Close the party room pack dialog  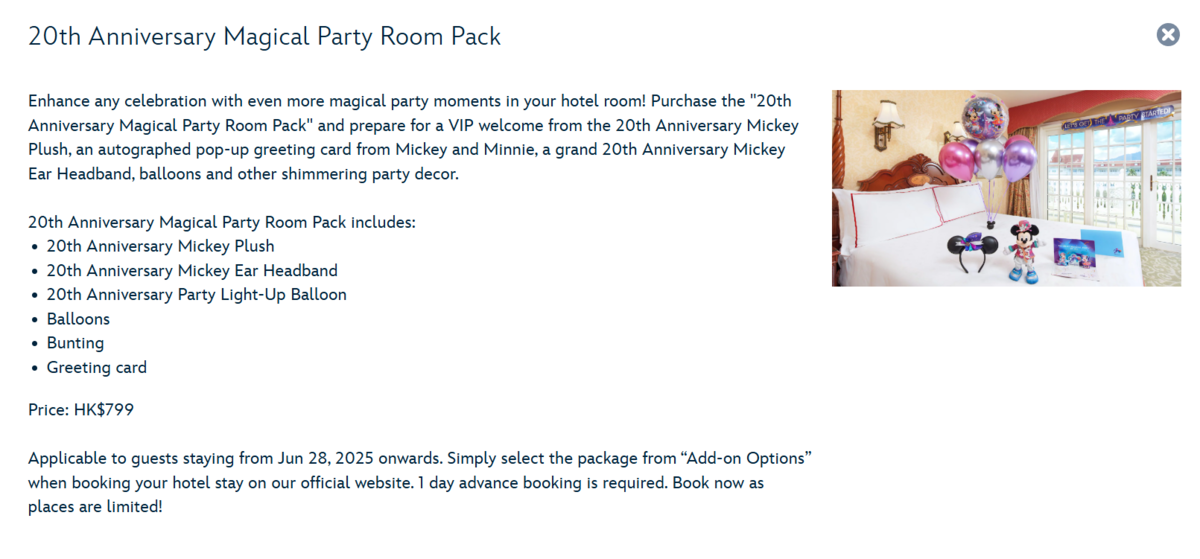pyautogui.click(x=1168, y=35)
